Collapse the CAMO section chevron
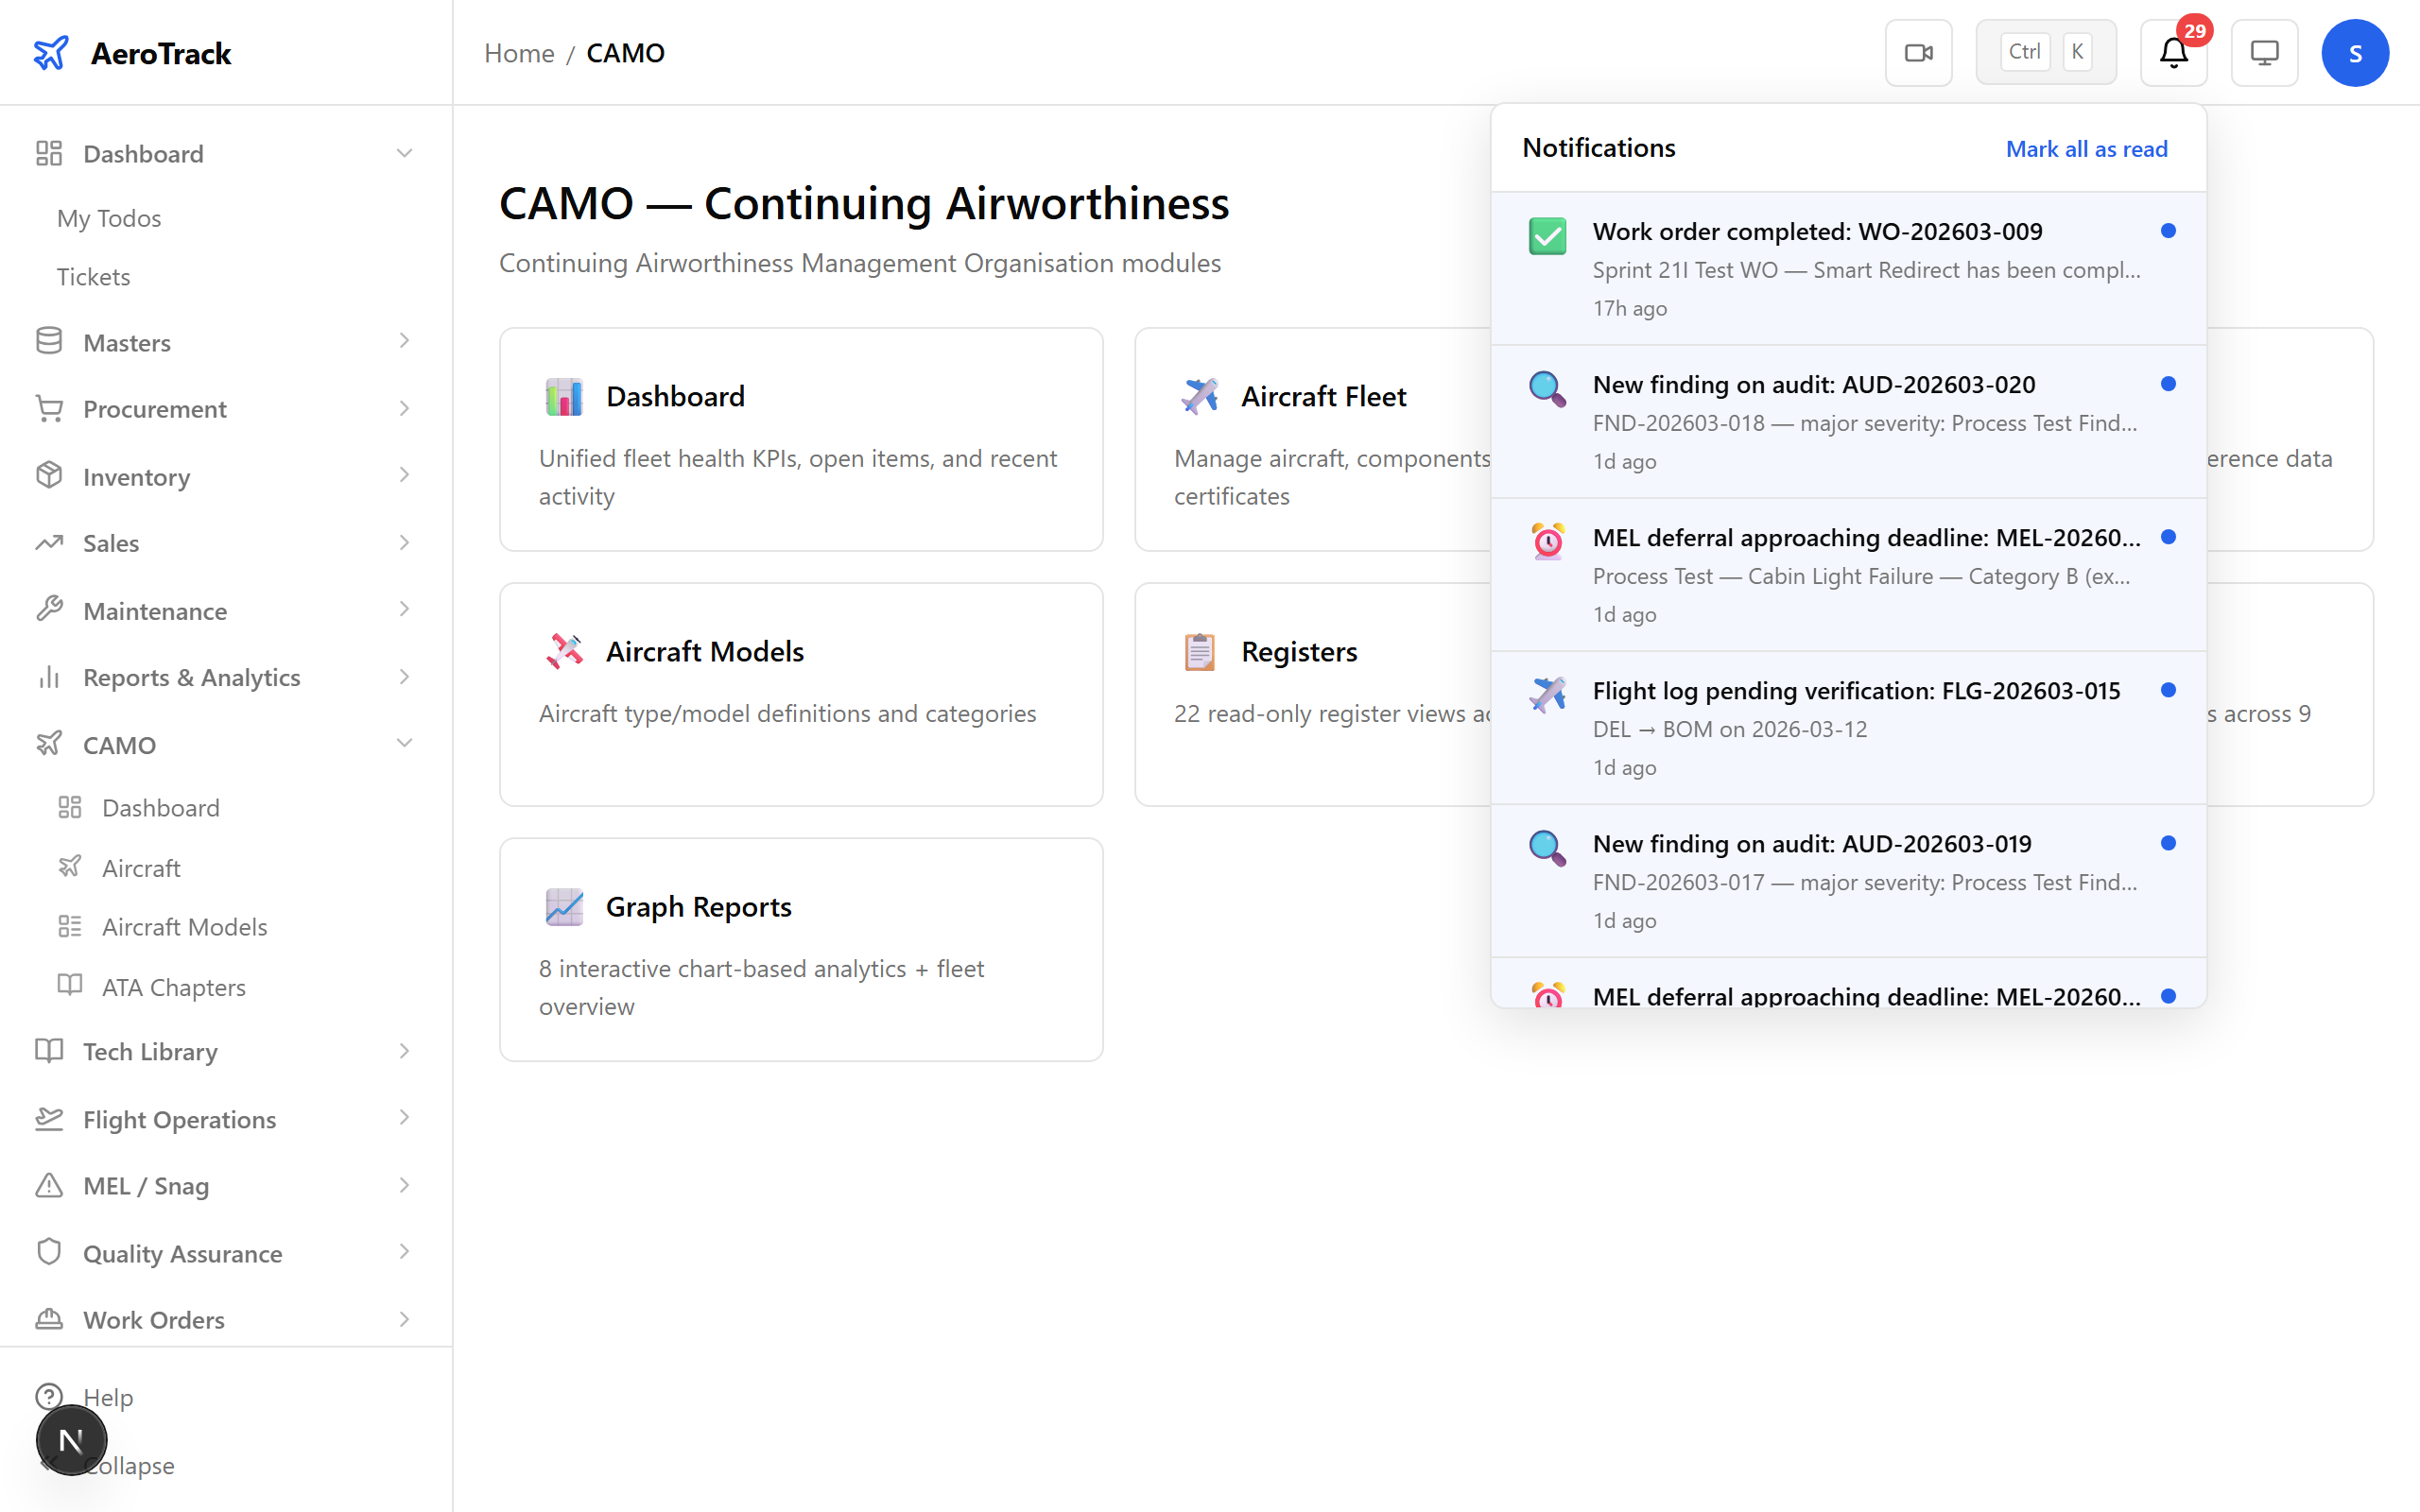2420x1512 pixels. click(404, 743)
